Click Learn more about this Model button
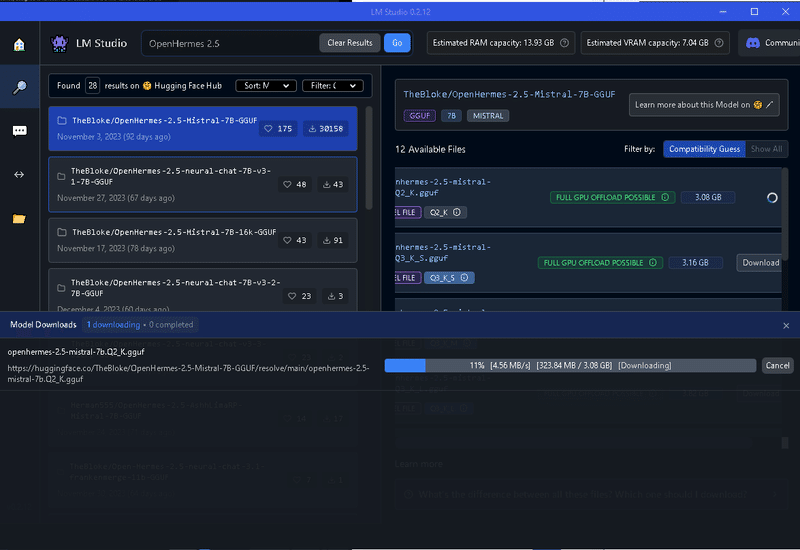 pos(704,105)
